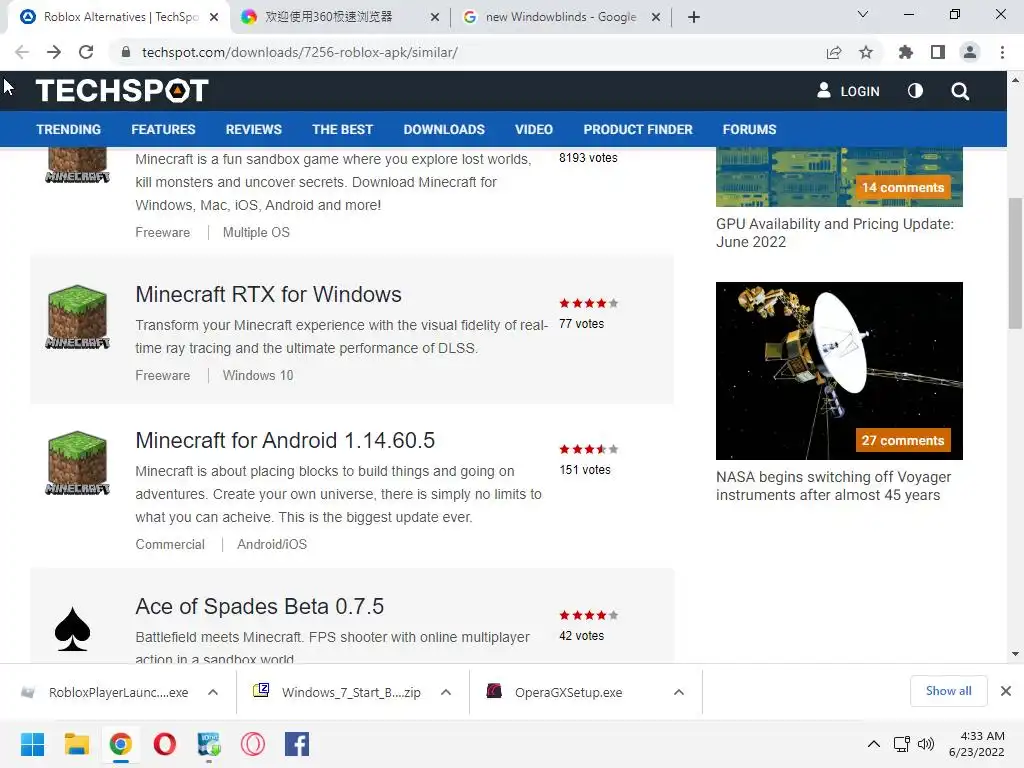1024x768 pixels.
Task: Open GPU Availability and Pricing Update headline
Action: (x=835, y=232)
